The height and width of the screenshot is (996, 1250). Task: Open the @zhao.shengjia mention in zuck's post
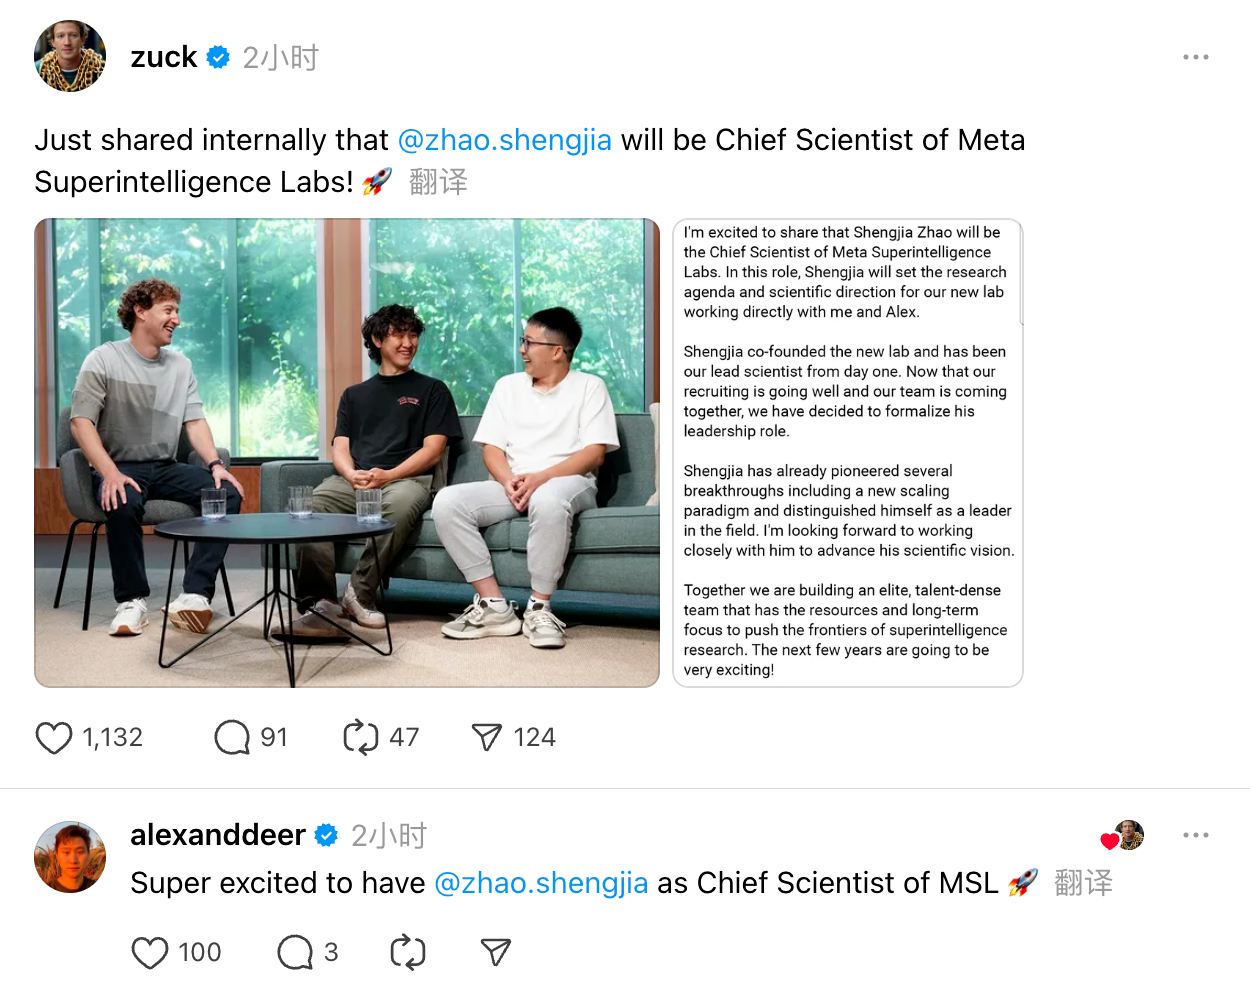pyautogui.click(x=505, y=140)
